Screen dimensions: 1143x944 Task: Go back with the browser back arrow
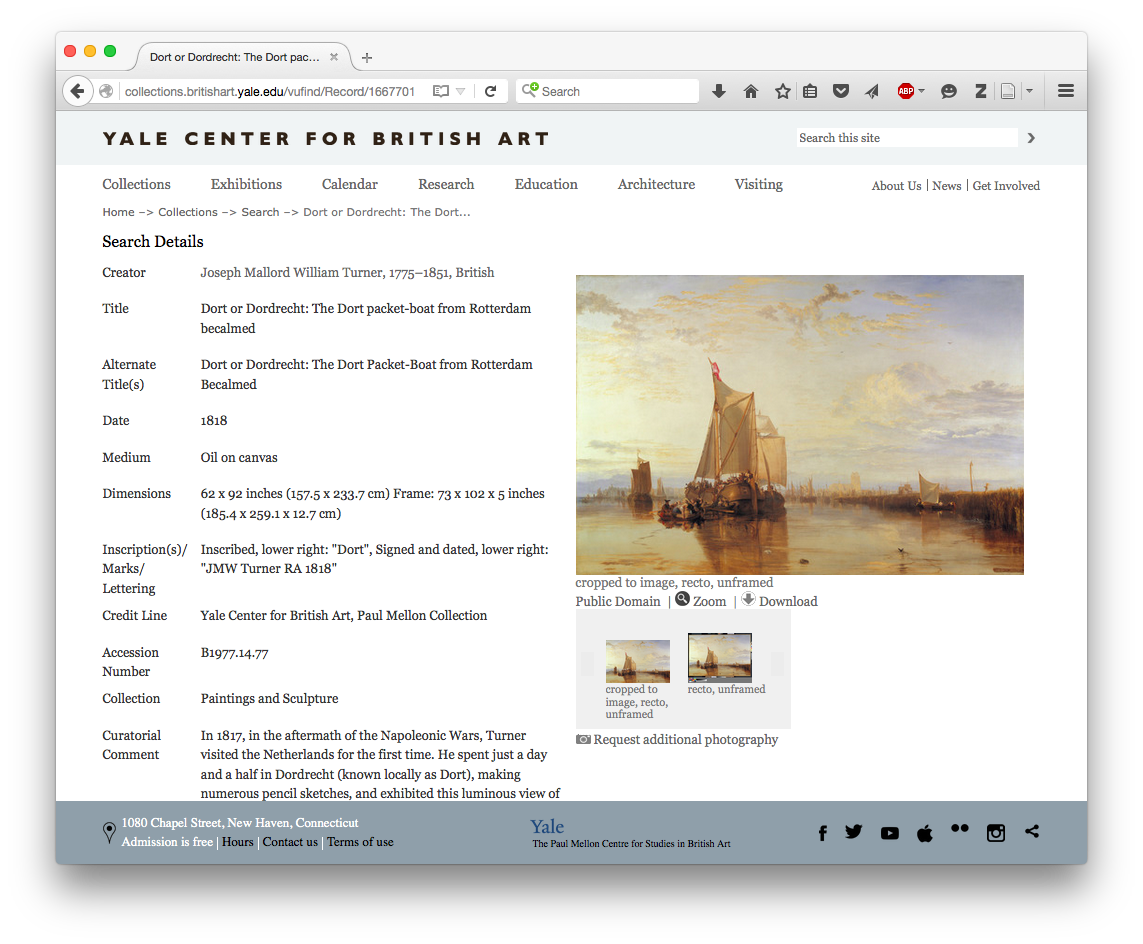[77, 91]
